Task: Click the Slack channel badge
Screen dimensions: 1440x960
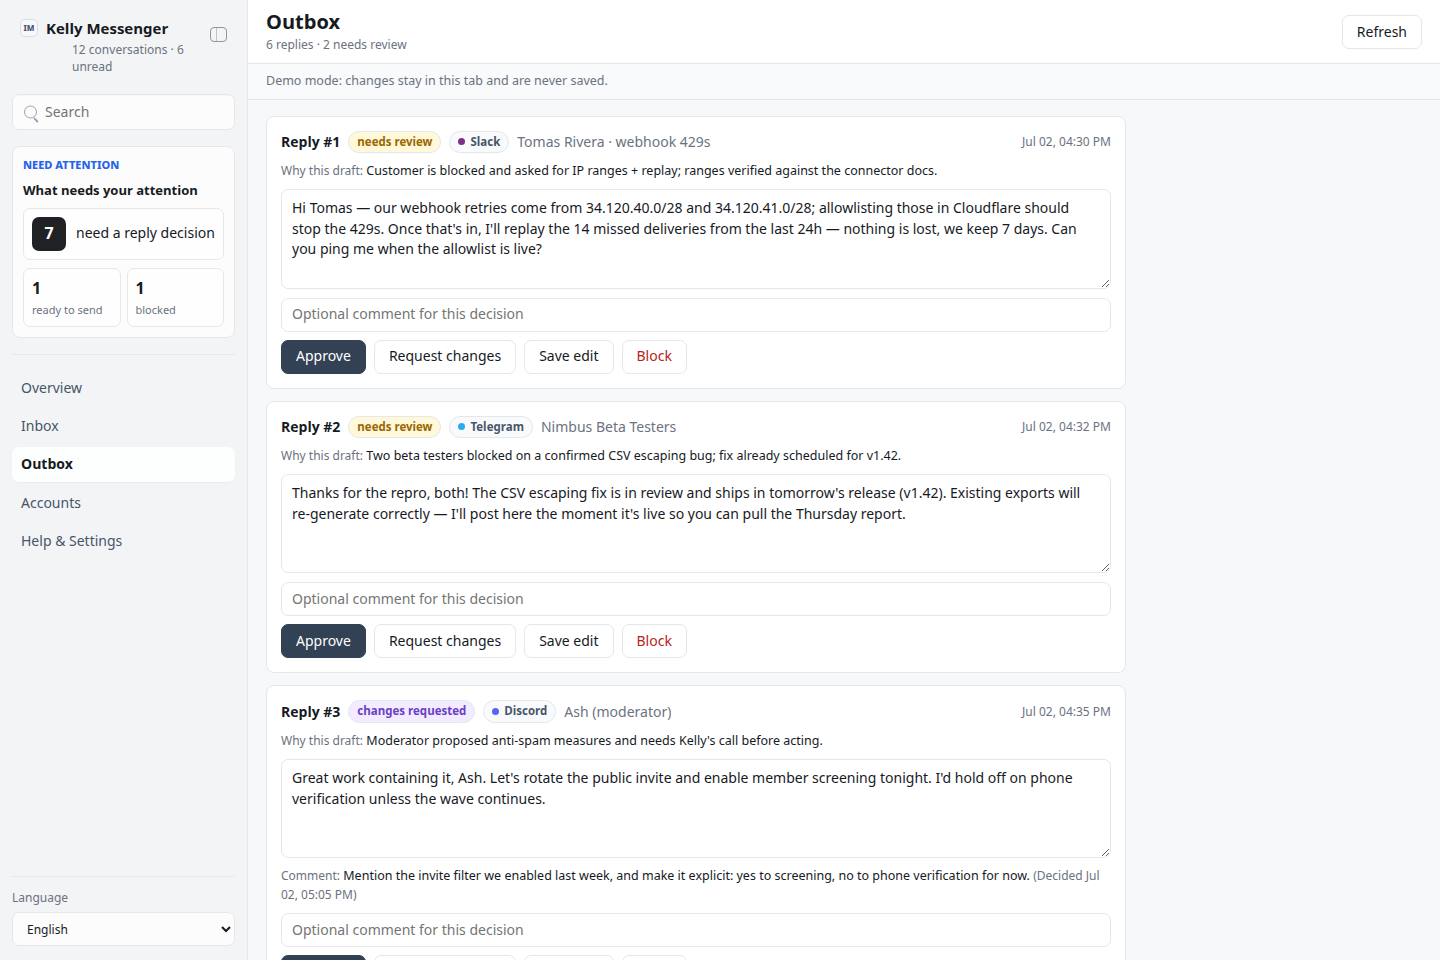Action: (x=479, y=142)
